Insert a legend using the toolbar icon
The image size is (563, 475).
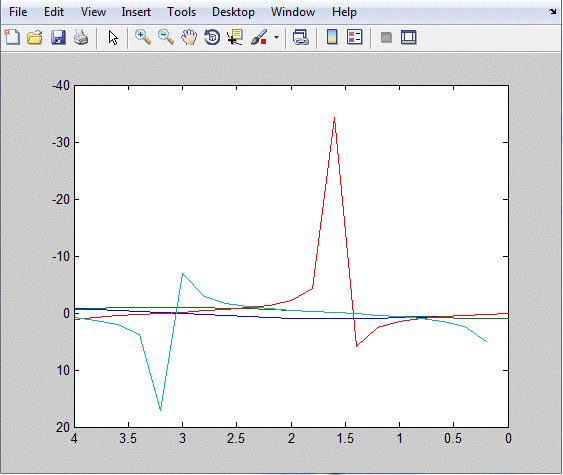pos(355,37)
